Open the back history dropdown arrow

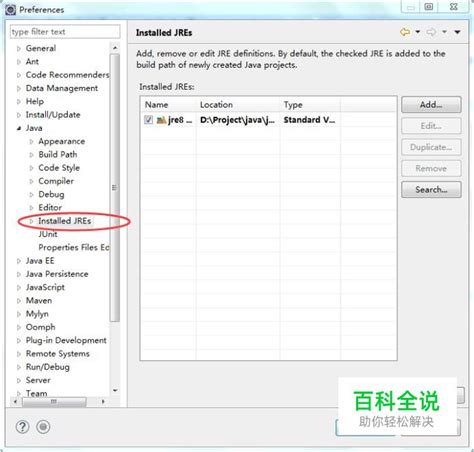pos(418,32)
